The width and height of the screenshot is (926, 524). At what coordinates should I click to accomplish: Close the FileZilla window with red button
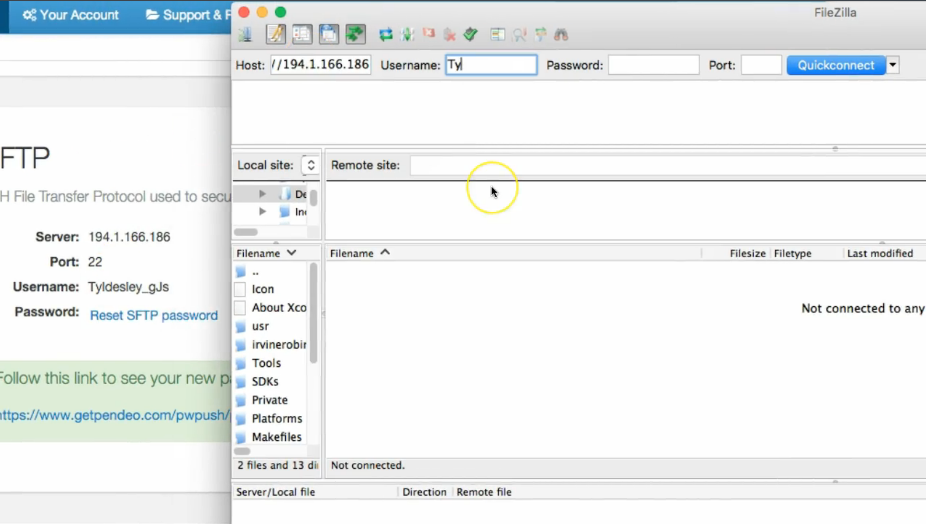click(x=244, y=12)
